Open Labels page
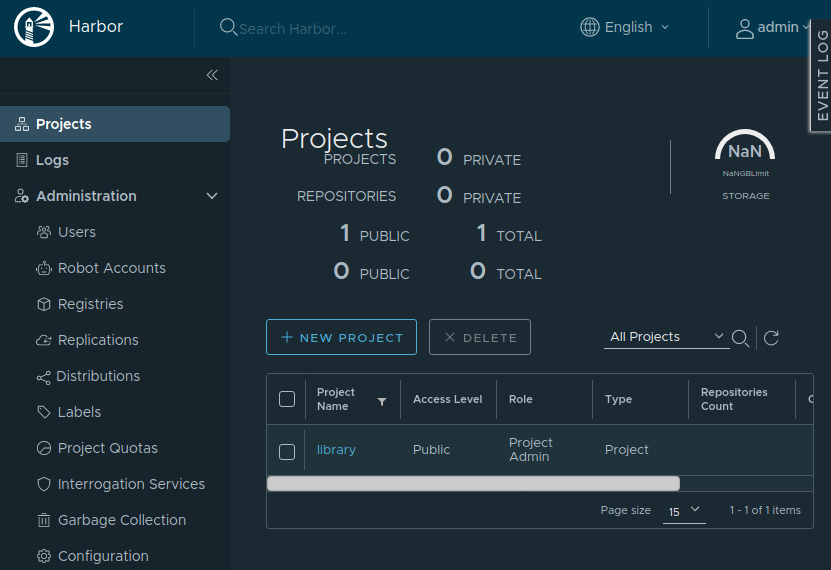 click(79, 412)
